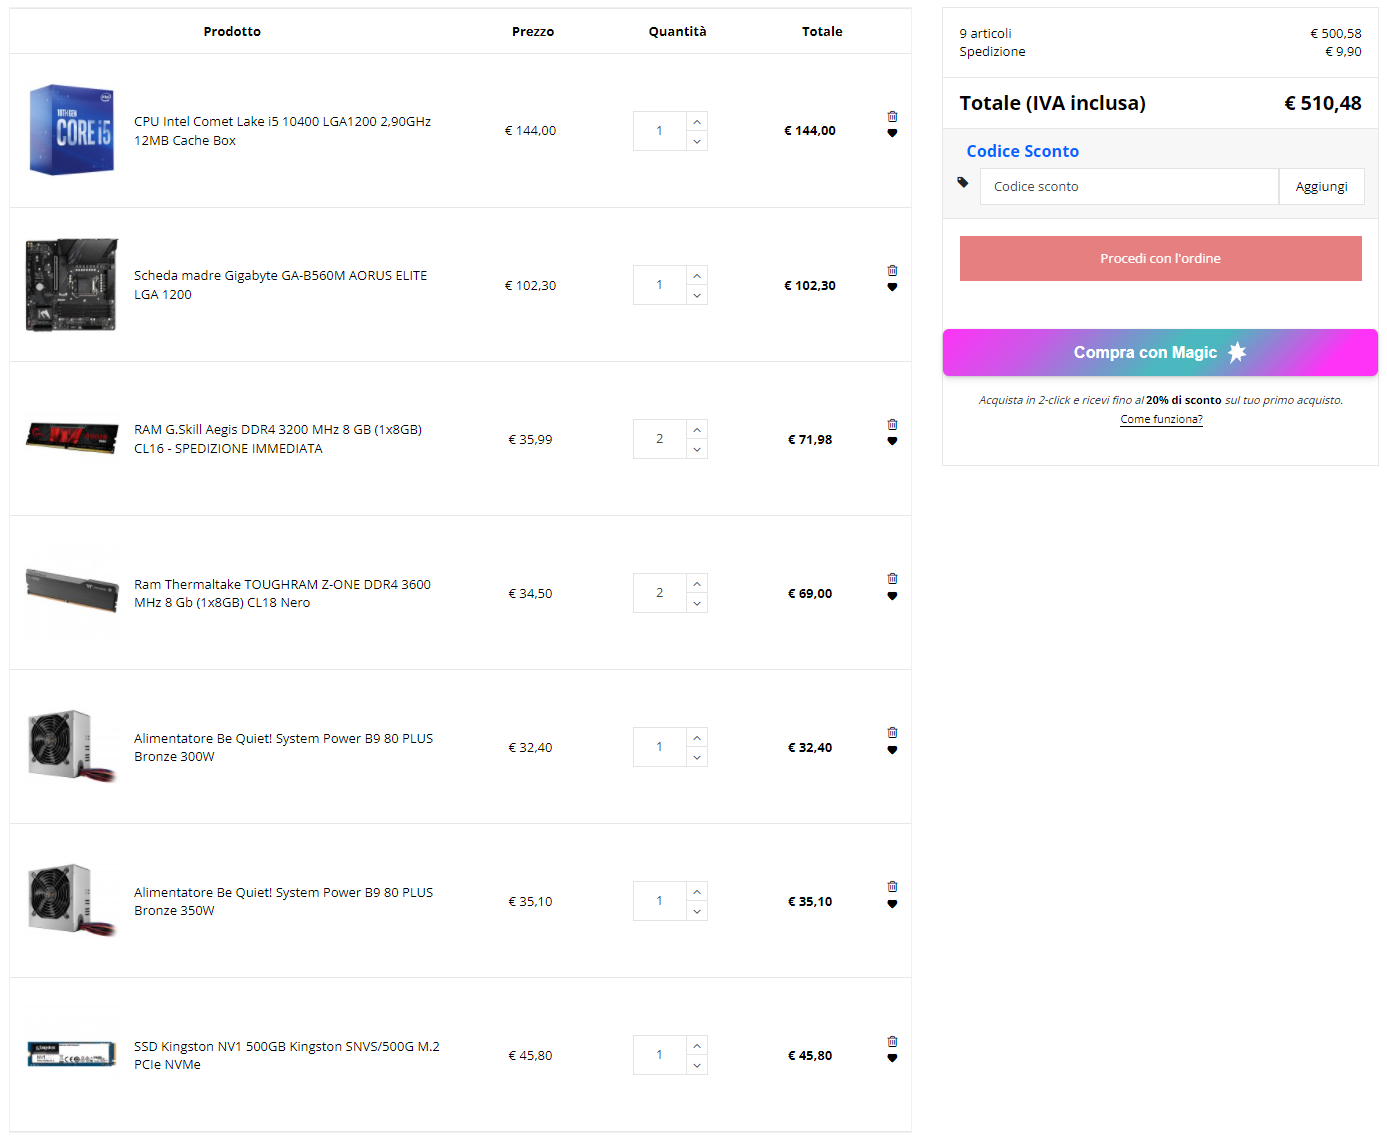Viewport: 1387px width, 1140px height.
Task: Open the Come funziona? link
Action: pos(1161,419)
